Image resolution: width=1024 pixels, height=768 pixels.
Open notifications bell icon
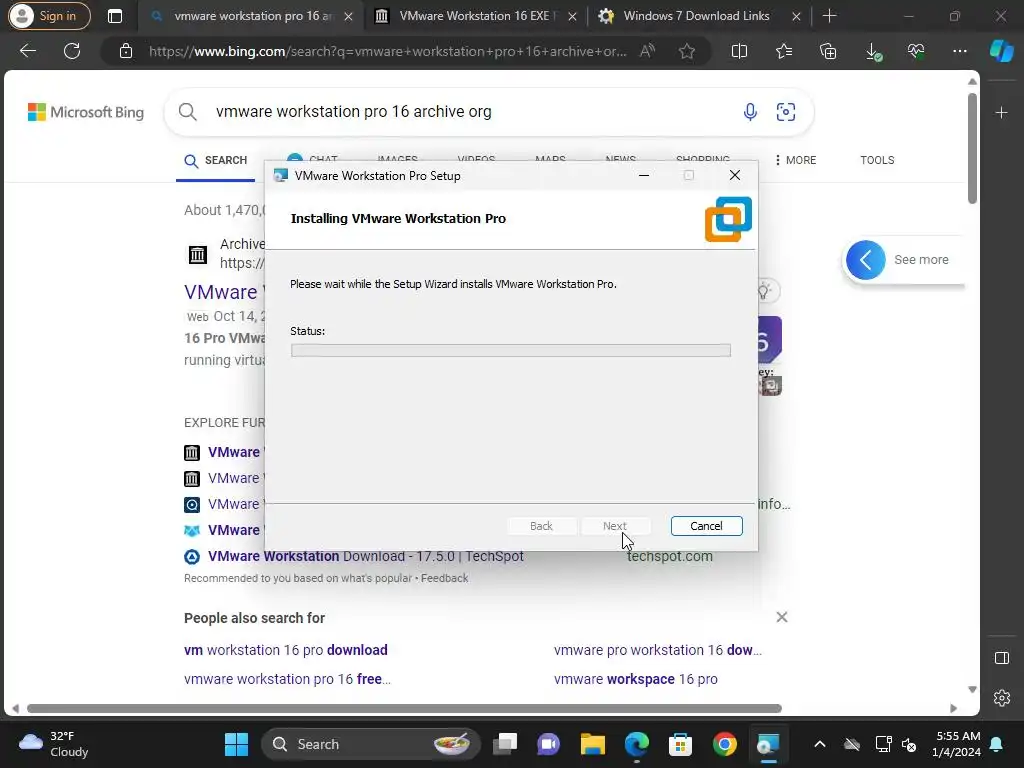996,744
